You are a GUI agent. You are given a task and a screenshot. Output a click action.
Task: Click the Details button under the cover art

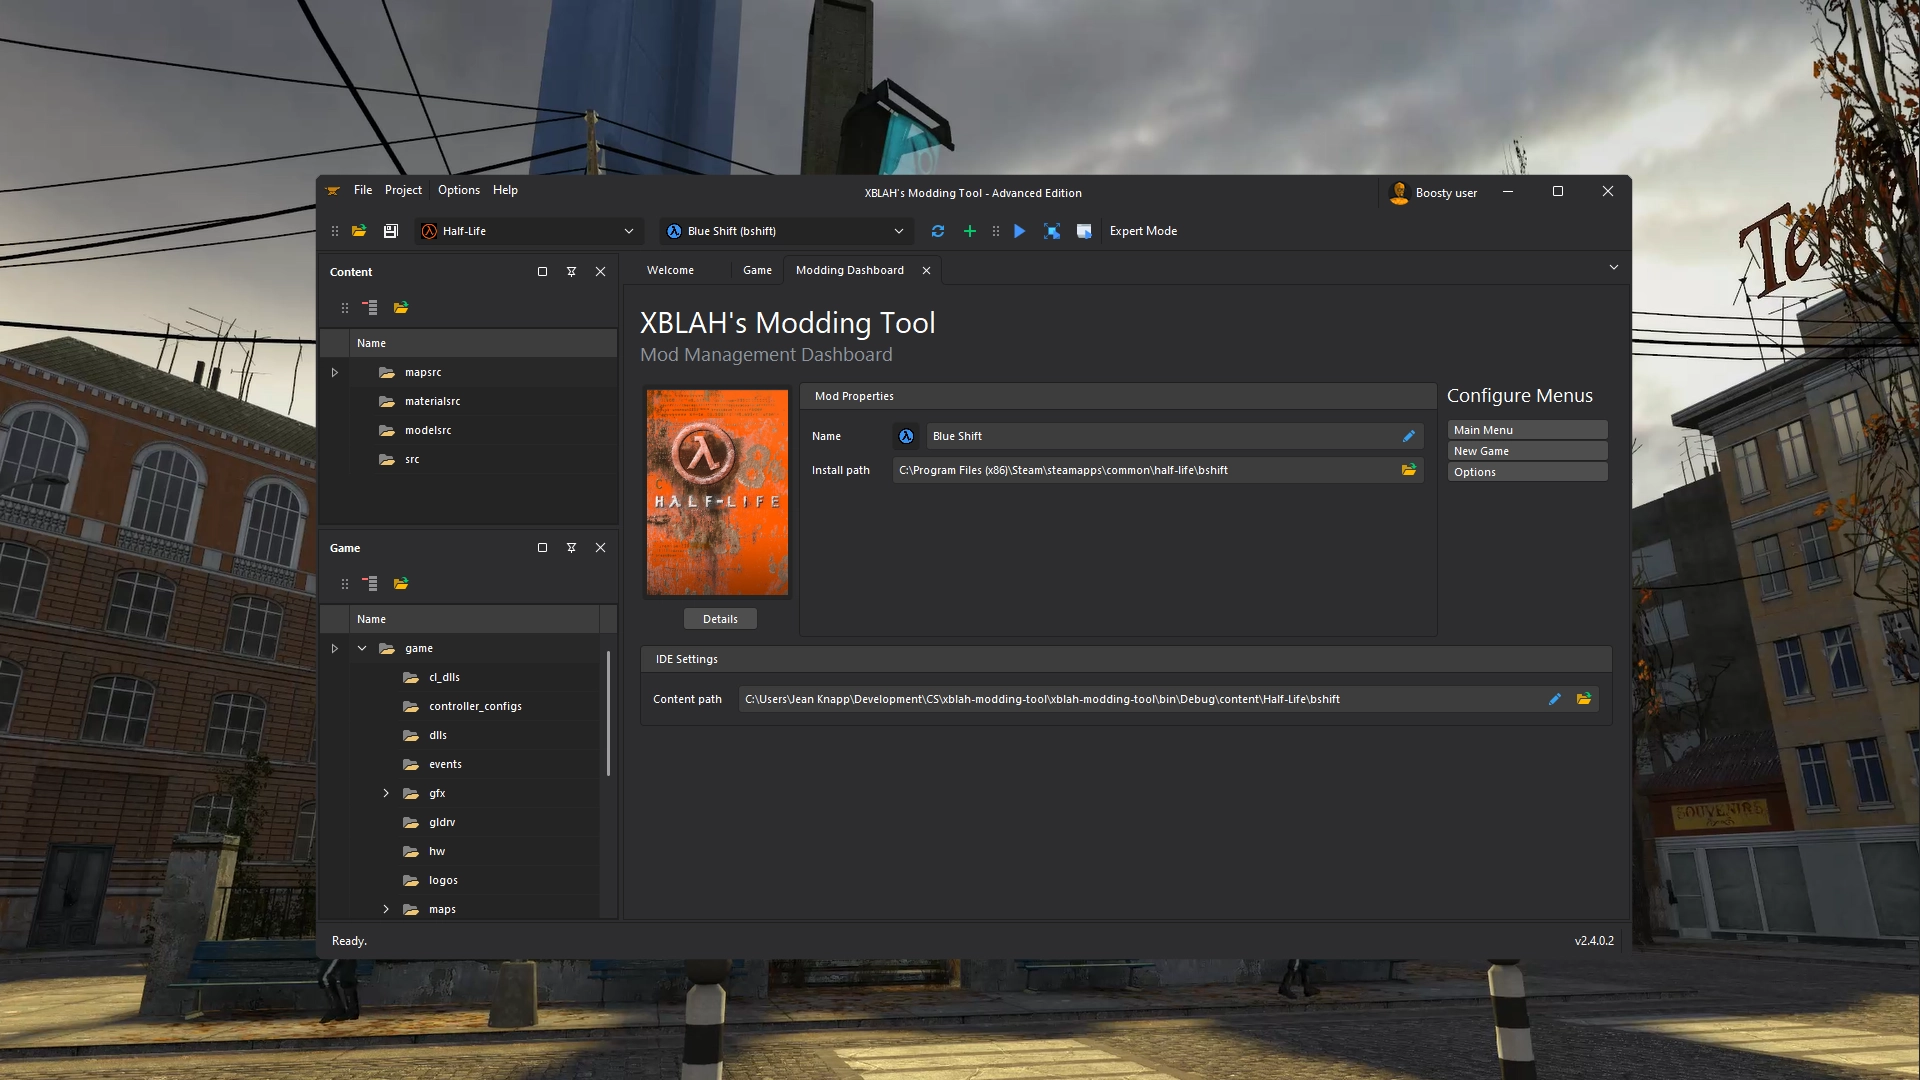720,619
